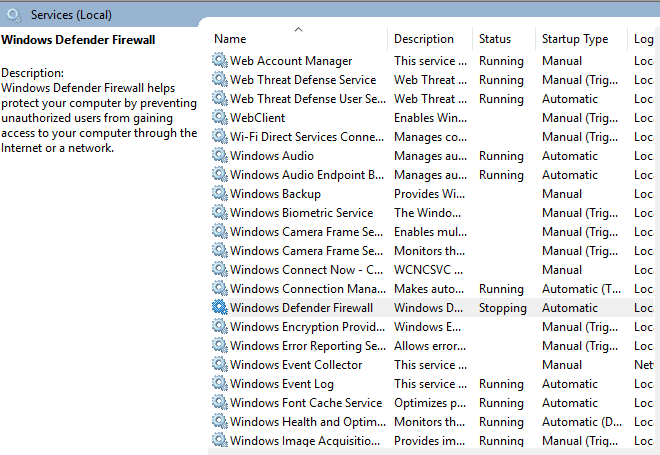
Task: Click the gear icon beside Windows Biometric Service
Action: [x=220, y=212]
